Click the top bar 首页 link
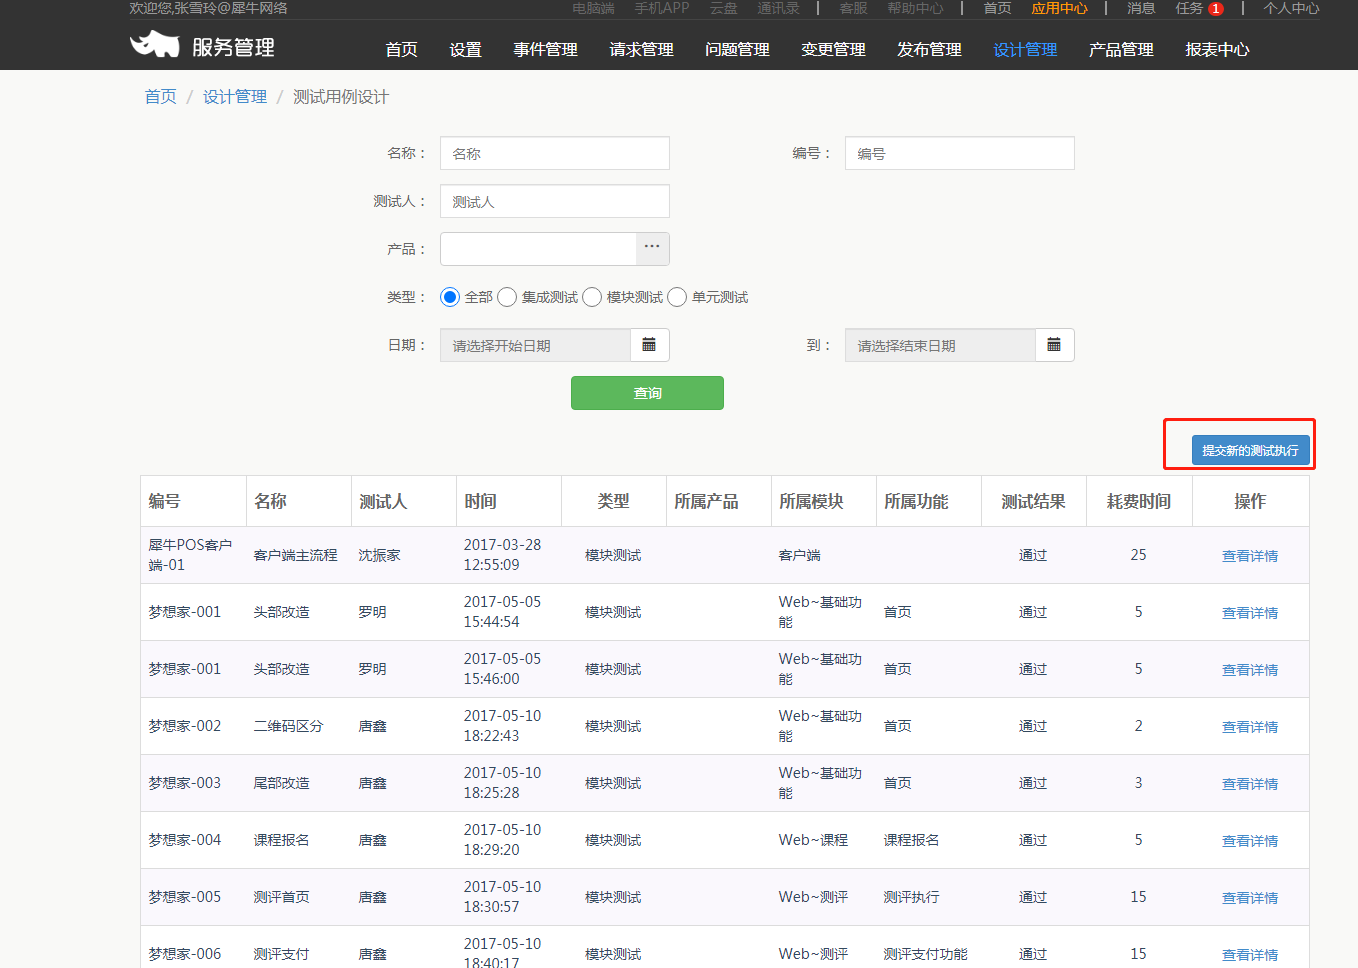The width and height of the screenshot is (1358, 968). [997, 8]
